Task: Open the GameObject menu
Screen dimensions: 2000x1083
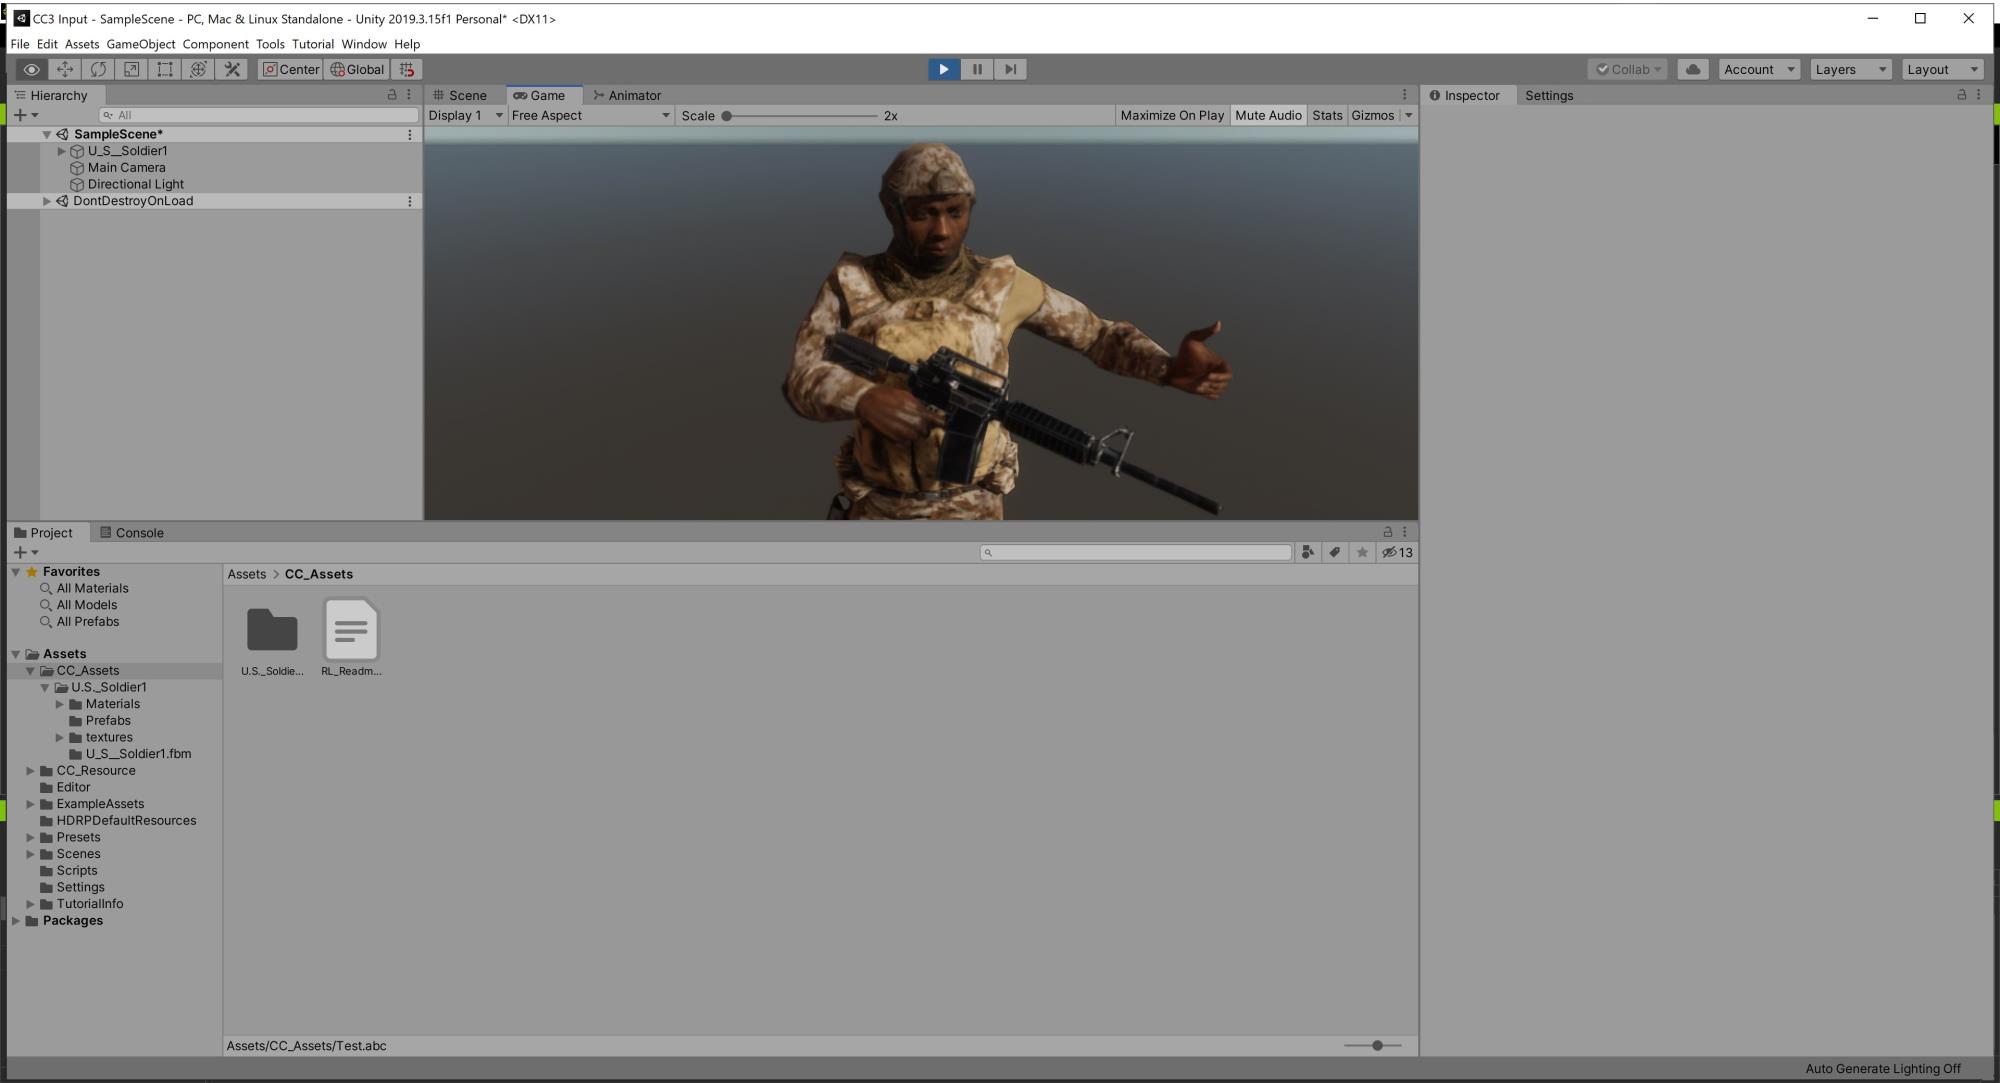Action: (x=141, y=44)
